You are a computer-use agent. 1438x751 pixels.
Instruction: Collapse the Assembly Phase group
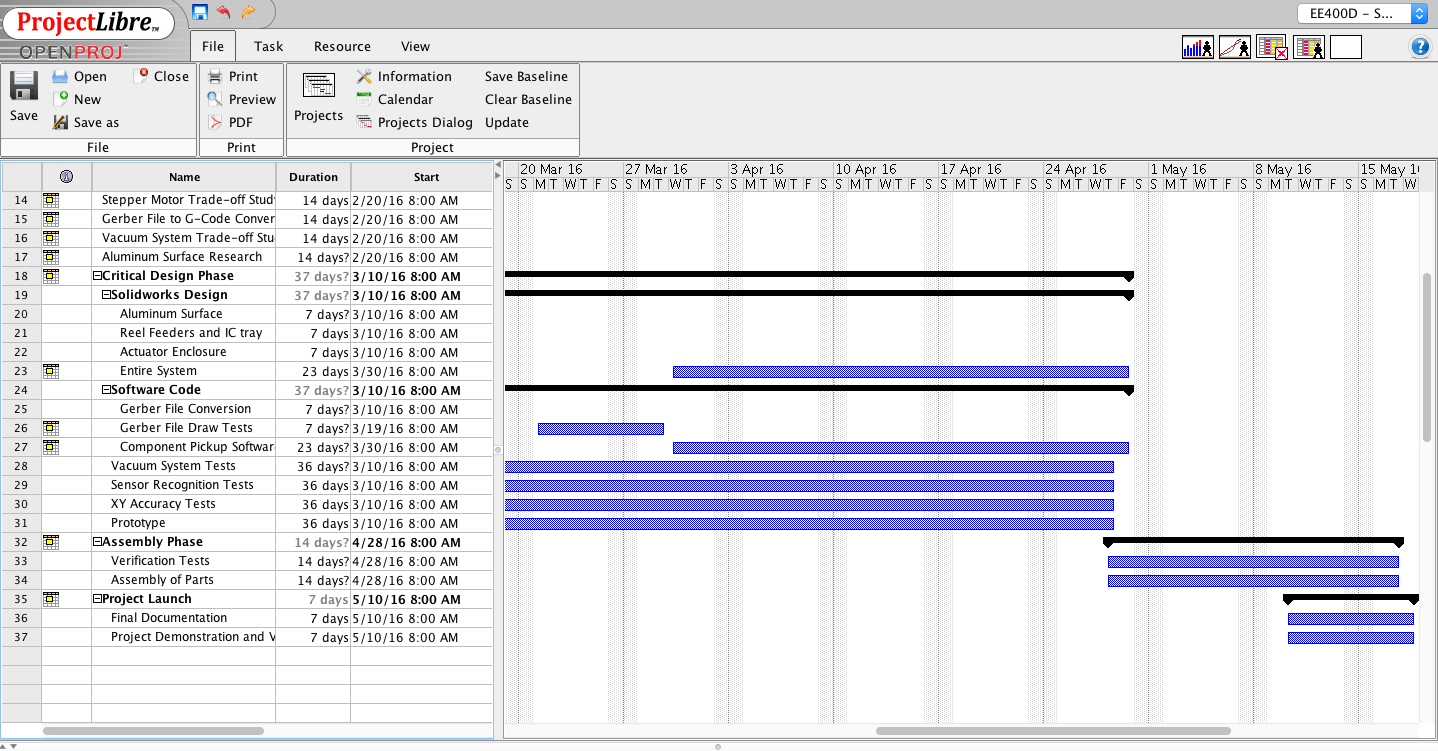tap(97, 542)
